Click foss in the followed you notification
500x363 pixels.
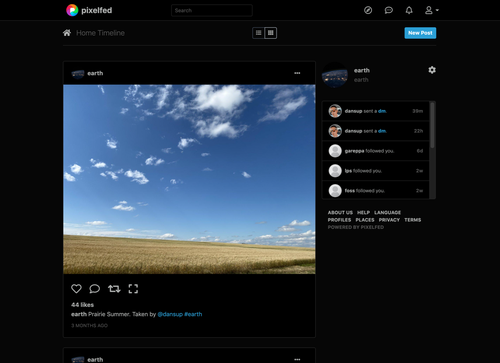350,191
